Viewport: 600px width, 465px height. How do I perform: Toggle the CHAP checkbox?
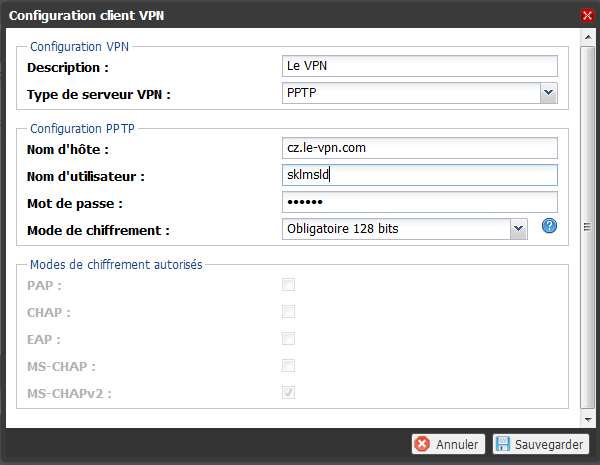coord(289,312)
